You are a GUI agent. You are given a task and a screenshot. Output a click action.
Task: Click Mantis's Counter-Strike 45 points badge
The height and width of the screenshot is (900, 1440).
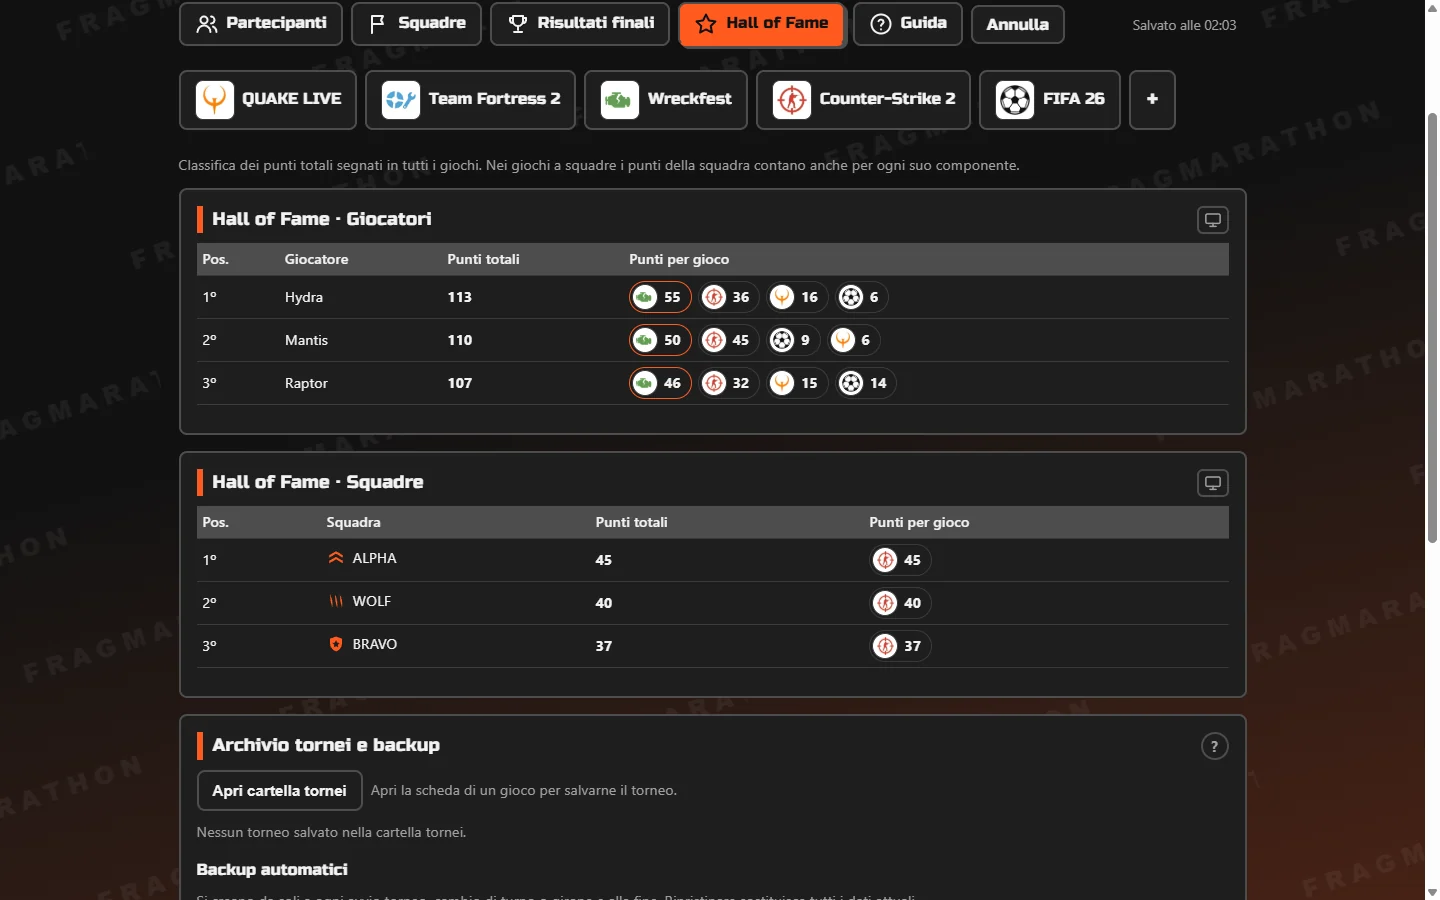pos(728,340)
